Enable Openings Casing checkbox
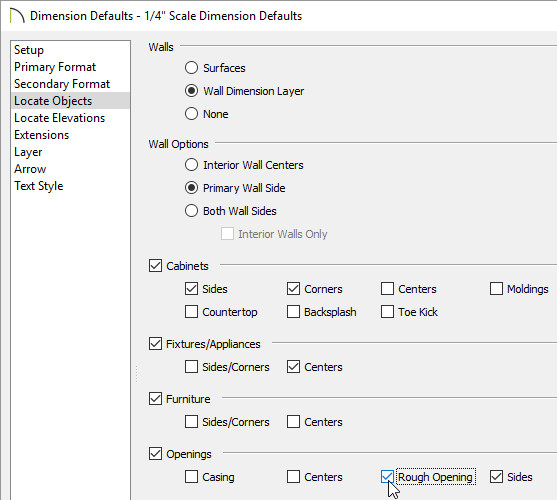Viewport: 557px width, 500px height. (191, 477)
